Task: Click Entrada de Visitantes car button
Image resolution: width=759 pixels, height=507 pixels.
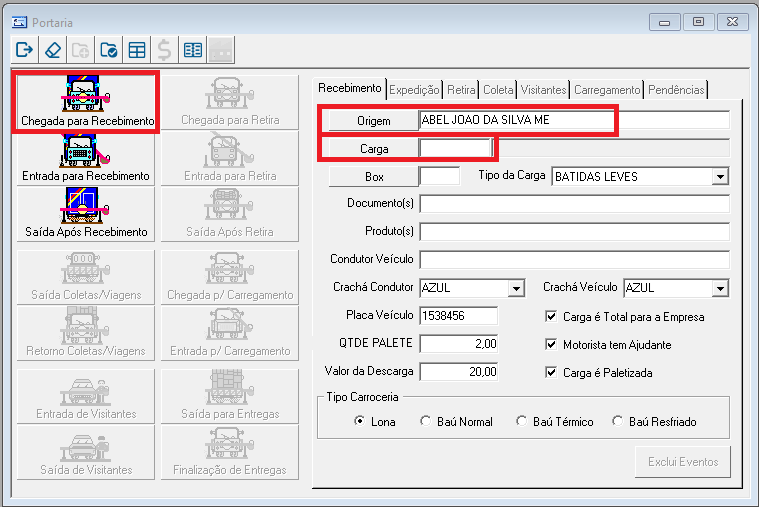Action: click(x=86, y=396)
